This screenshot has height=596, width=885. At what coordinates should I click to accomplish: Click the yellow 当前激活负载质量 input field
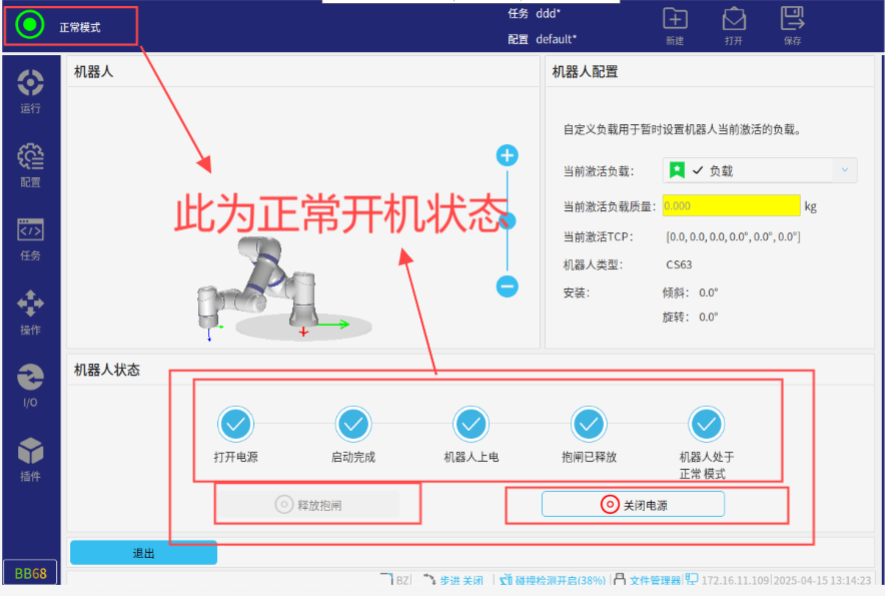tap(731, 206)
